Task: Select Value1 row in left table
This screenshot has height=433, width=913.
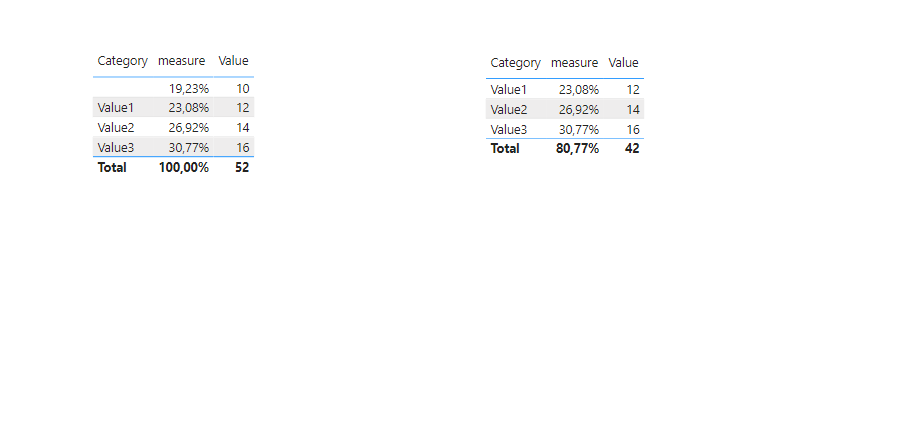Action: point(174,108)
